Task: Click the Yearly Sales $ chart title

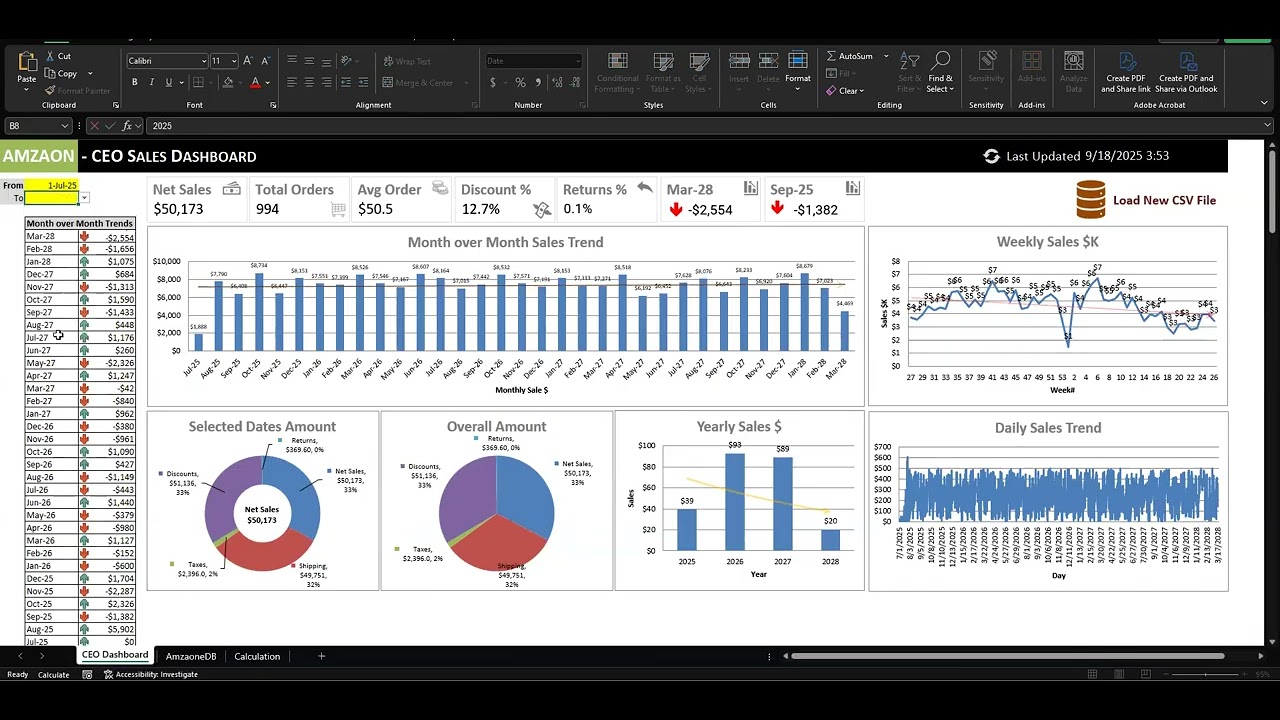Action: tap(739, 427)
